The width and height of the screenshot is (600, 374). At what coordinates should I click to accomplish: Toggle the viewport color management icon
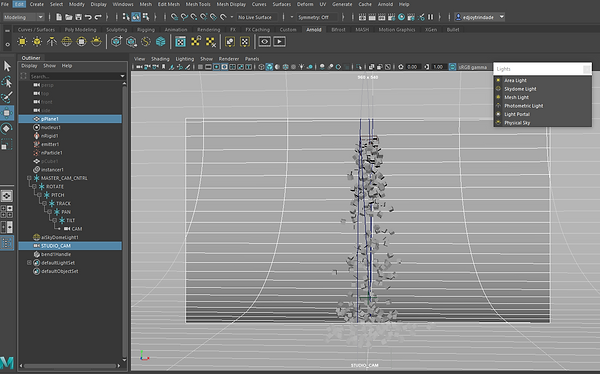coord(452,67)
